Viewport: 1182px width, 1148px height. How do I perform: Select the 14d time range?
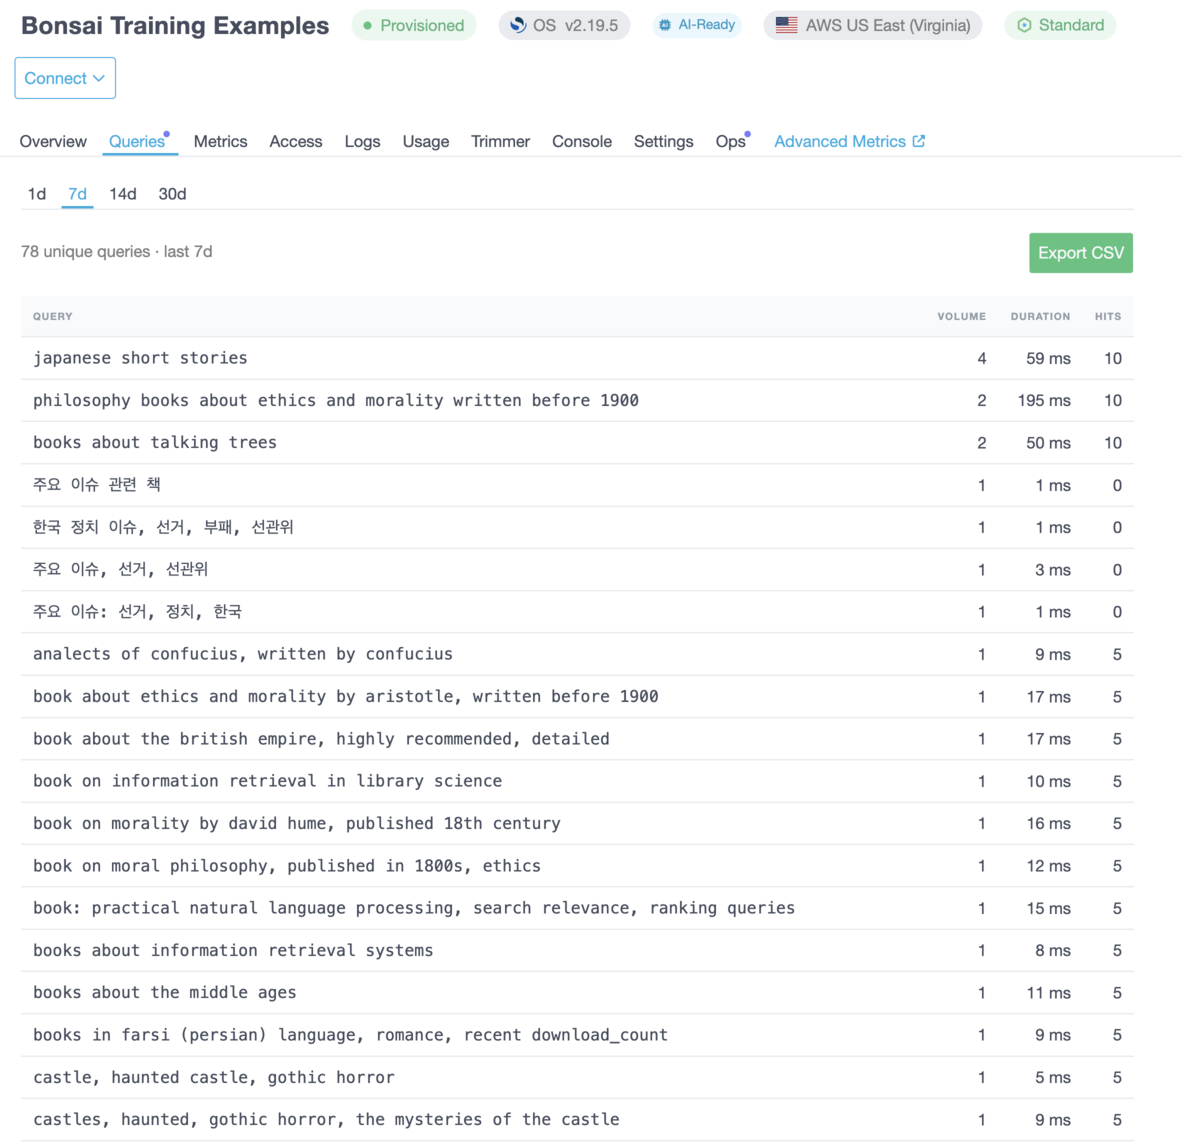pos(123,194)
